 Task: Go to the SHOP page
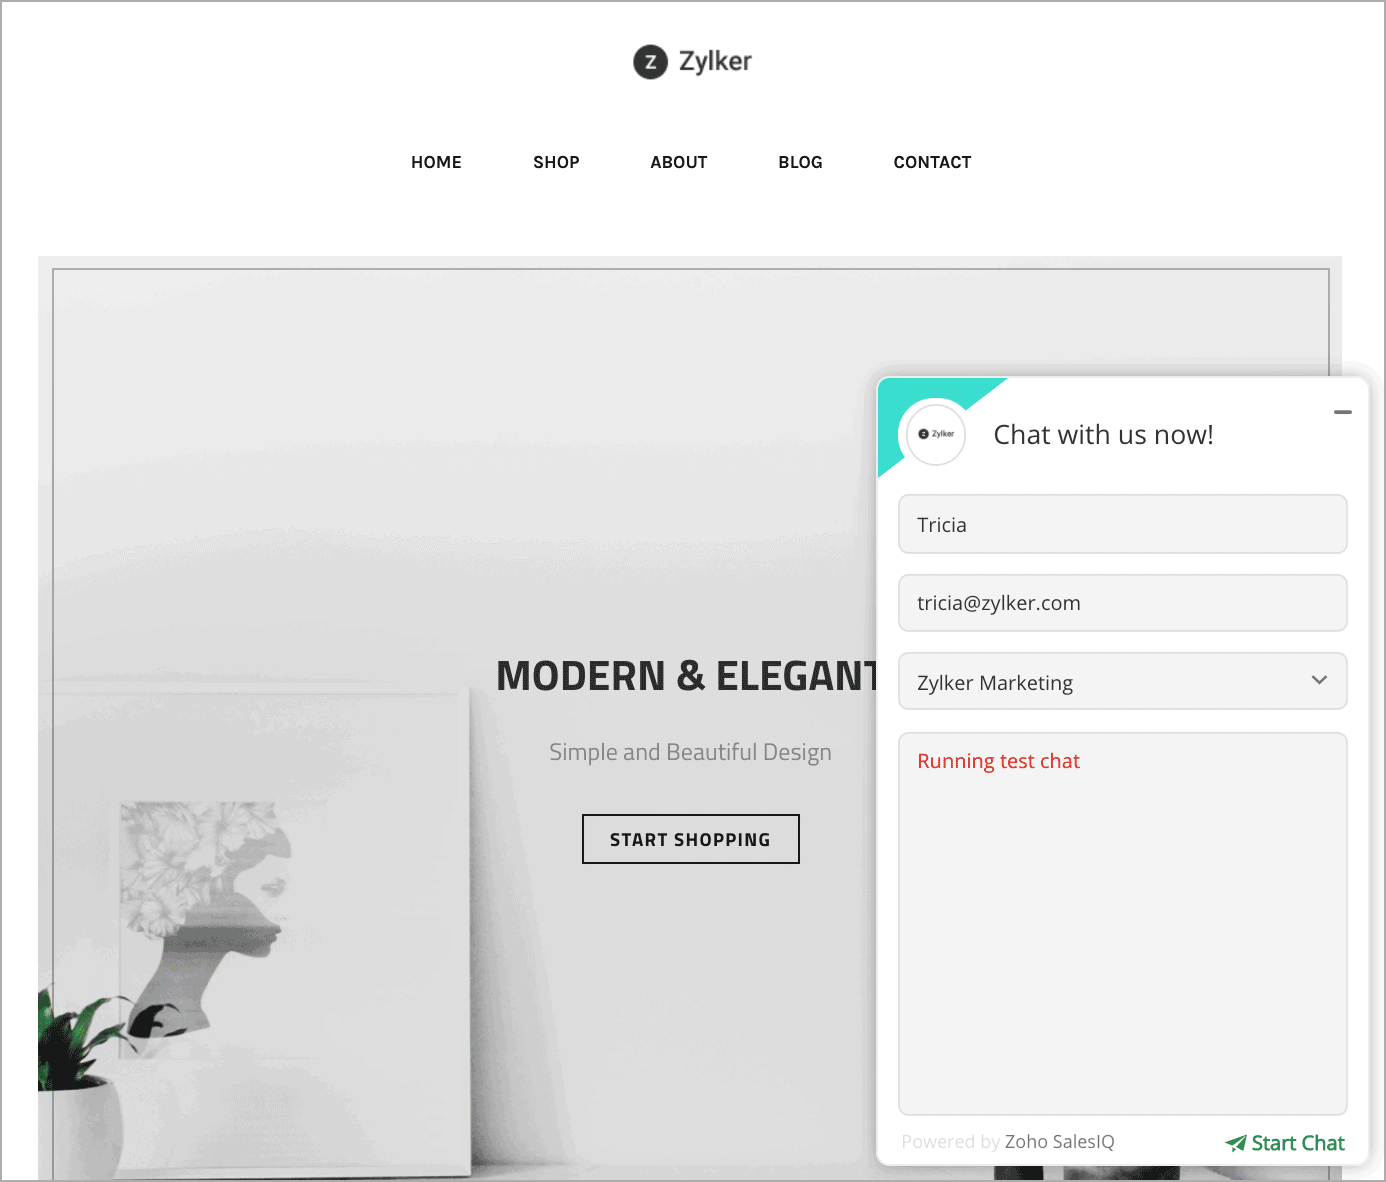pyautogui.click(x=556, y=162)
